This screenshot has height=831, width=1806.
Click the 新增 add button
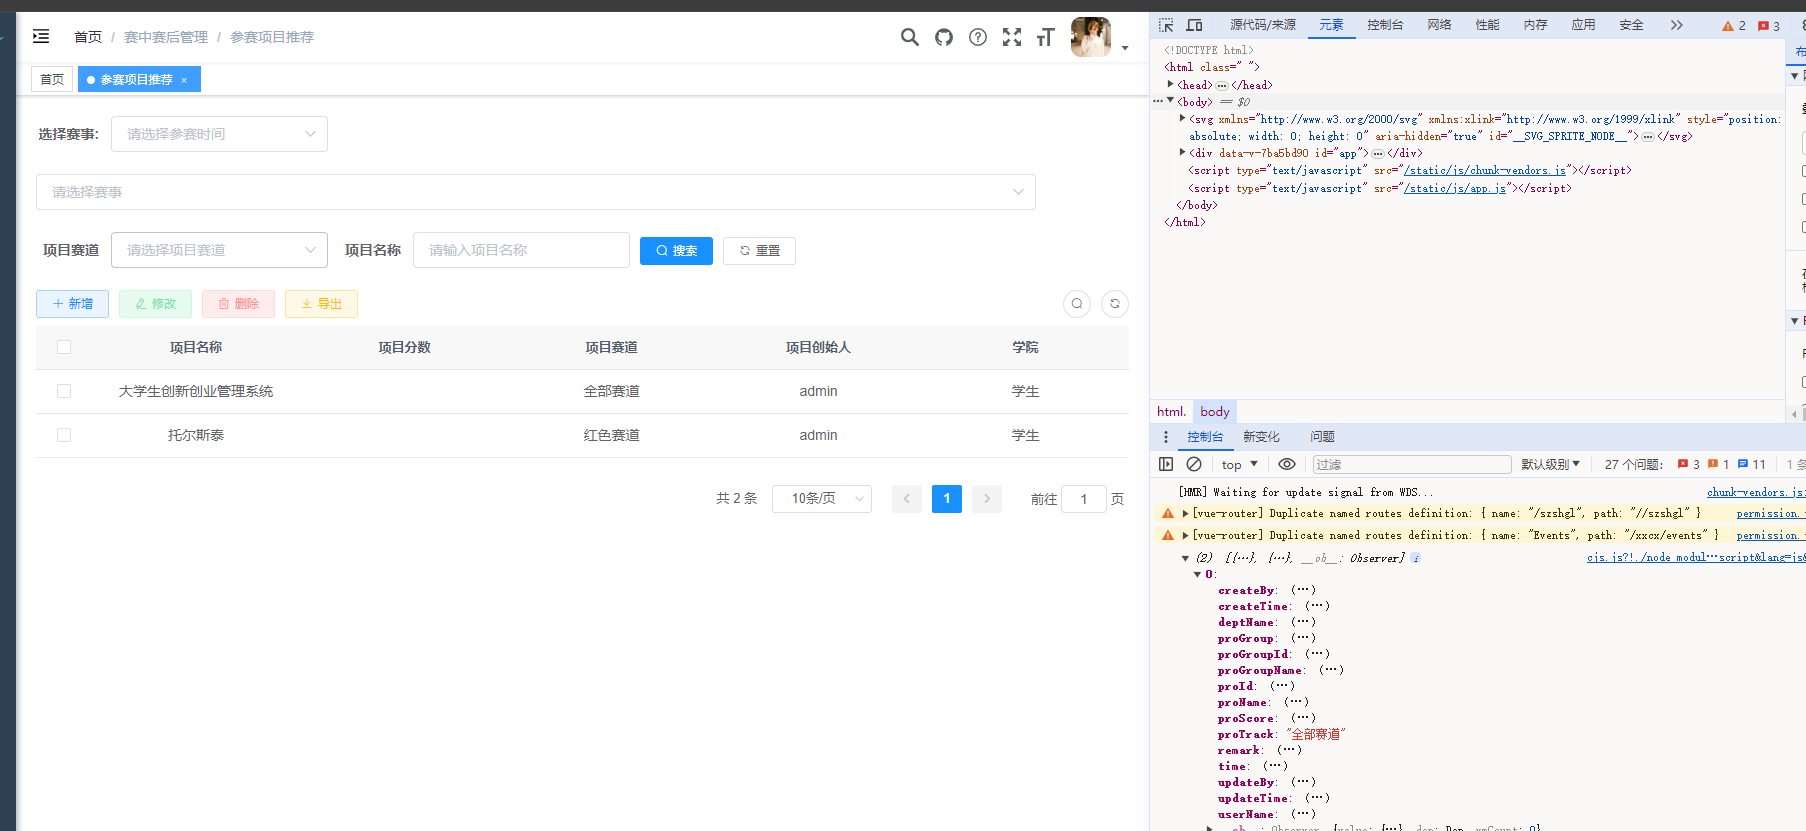coord(72,304)
